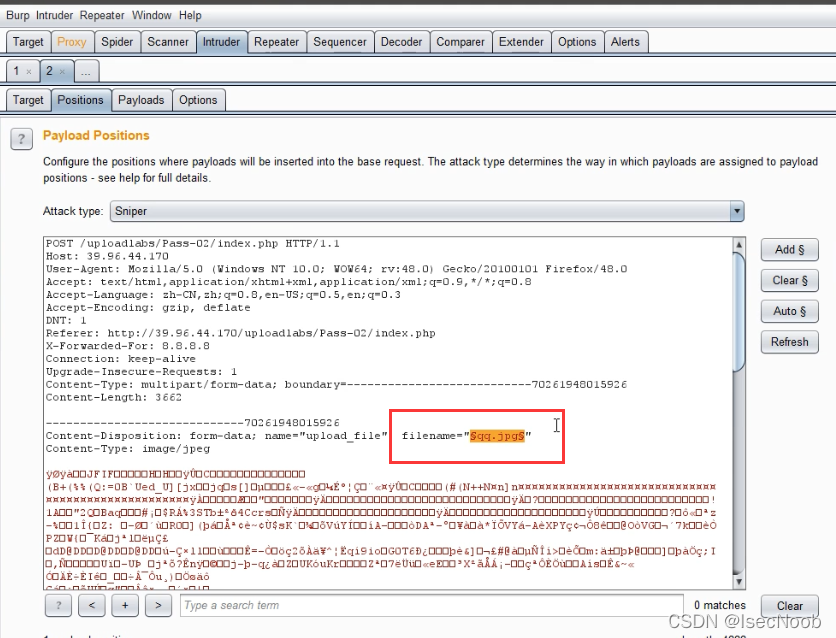Expand the Attack type Sniper dropdown
Viewport: 836px width, 638px height.
click(427, 211)
